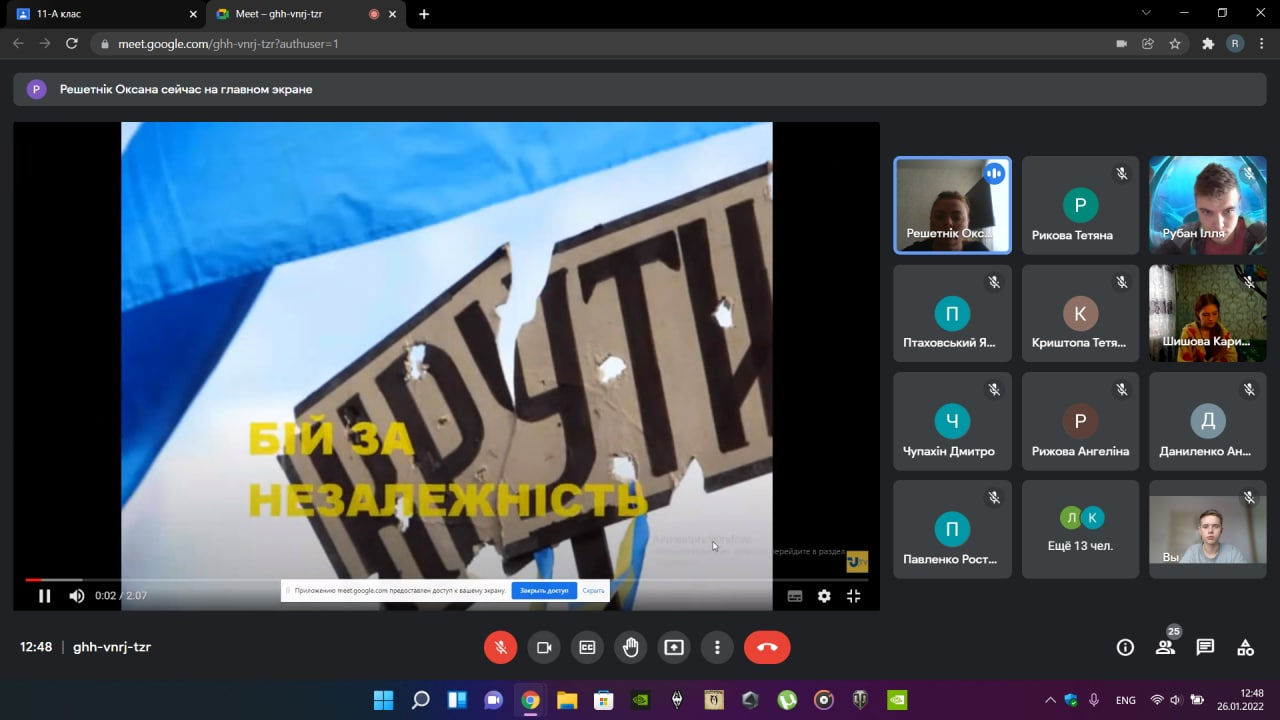Click the Скрыть link on sharing bar
This screenshot has width=1280, height=720.
[593, 590]
